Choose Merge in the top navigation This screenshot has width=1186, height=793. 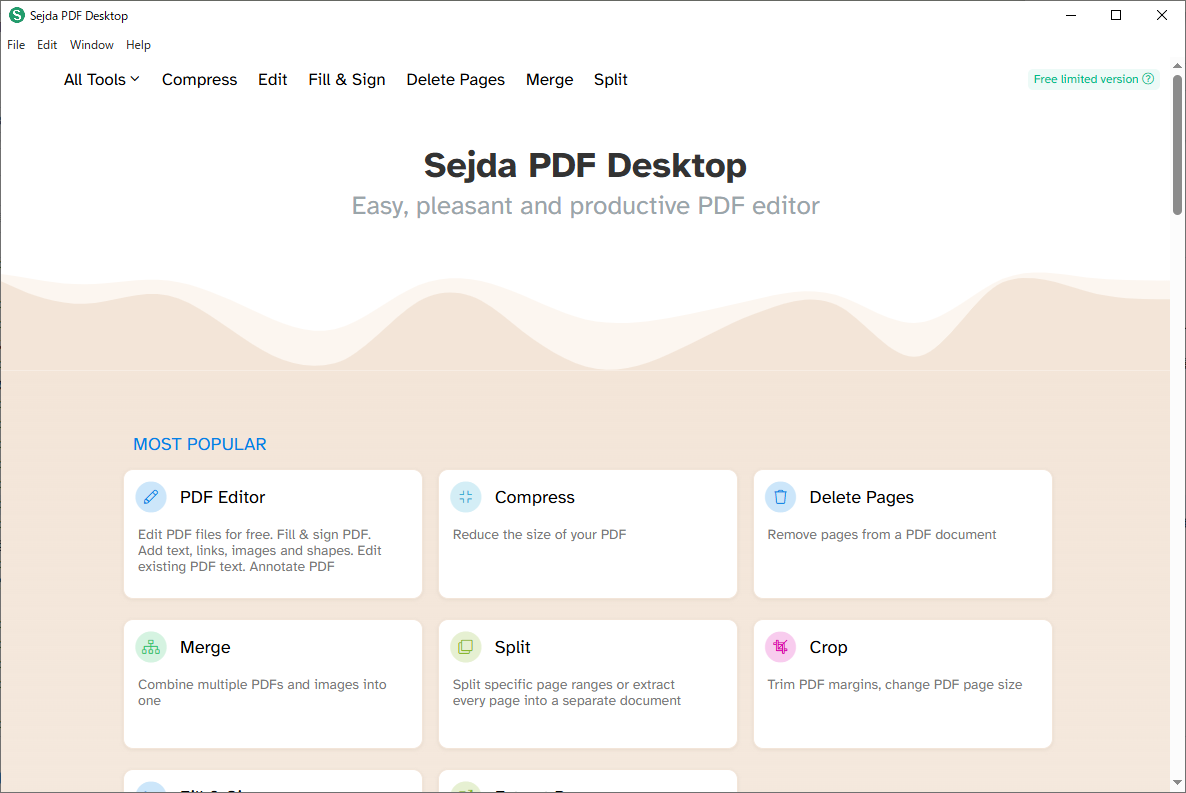coord(550,79)
